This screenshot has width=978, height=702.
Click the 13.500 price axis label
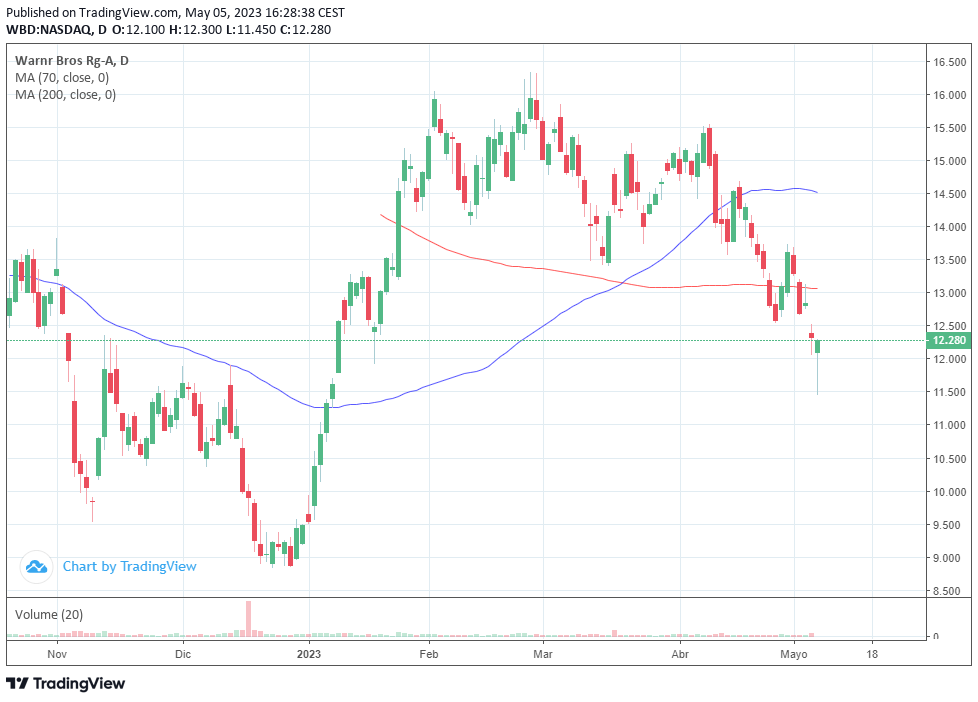pos(949,260)
